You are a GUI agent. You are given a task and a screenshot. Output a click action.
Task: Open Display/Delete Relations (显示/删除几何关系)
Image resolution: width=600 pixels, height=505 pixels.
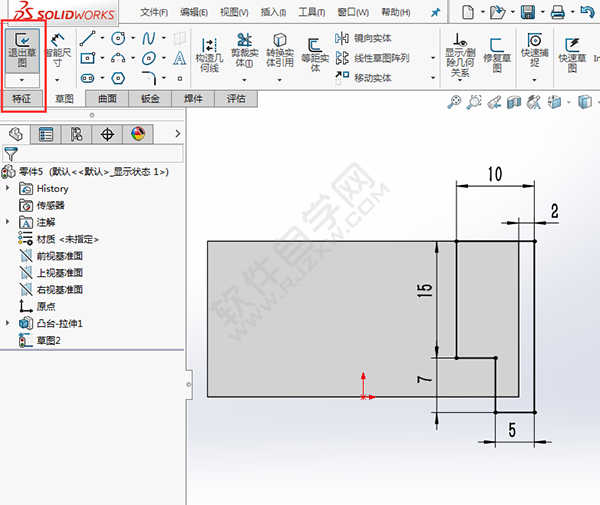pyautogui.click(x=460, y=55)
